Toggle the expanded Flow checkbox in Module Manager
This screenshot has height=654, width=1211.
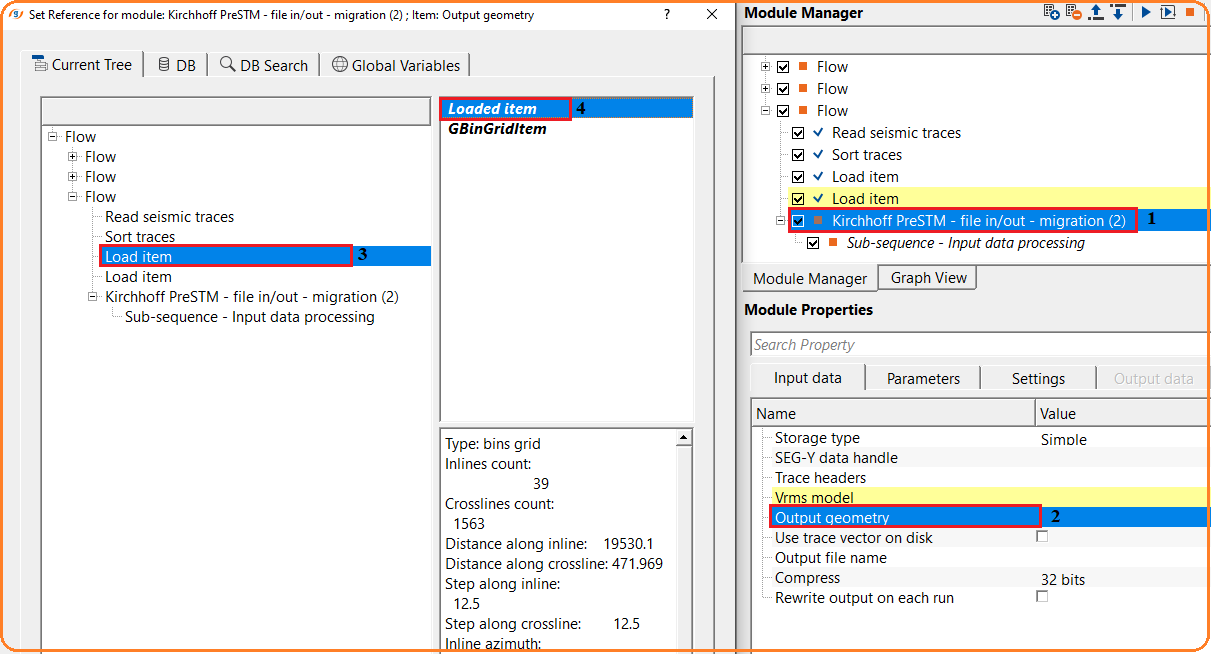(783, 111)
